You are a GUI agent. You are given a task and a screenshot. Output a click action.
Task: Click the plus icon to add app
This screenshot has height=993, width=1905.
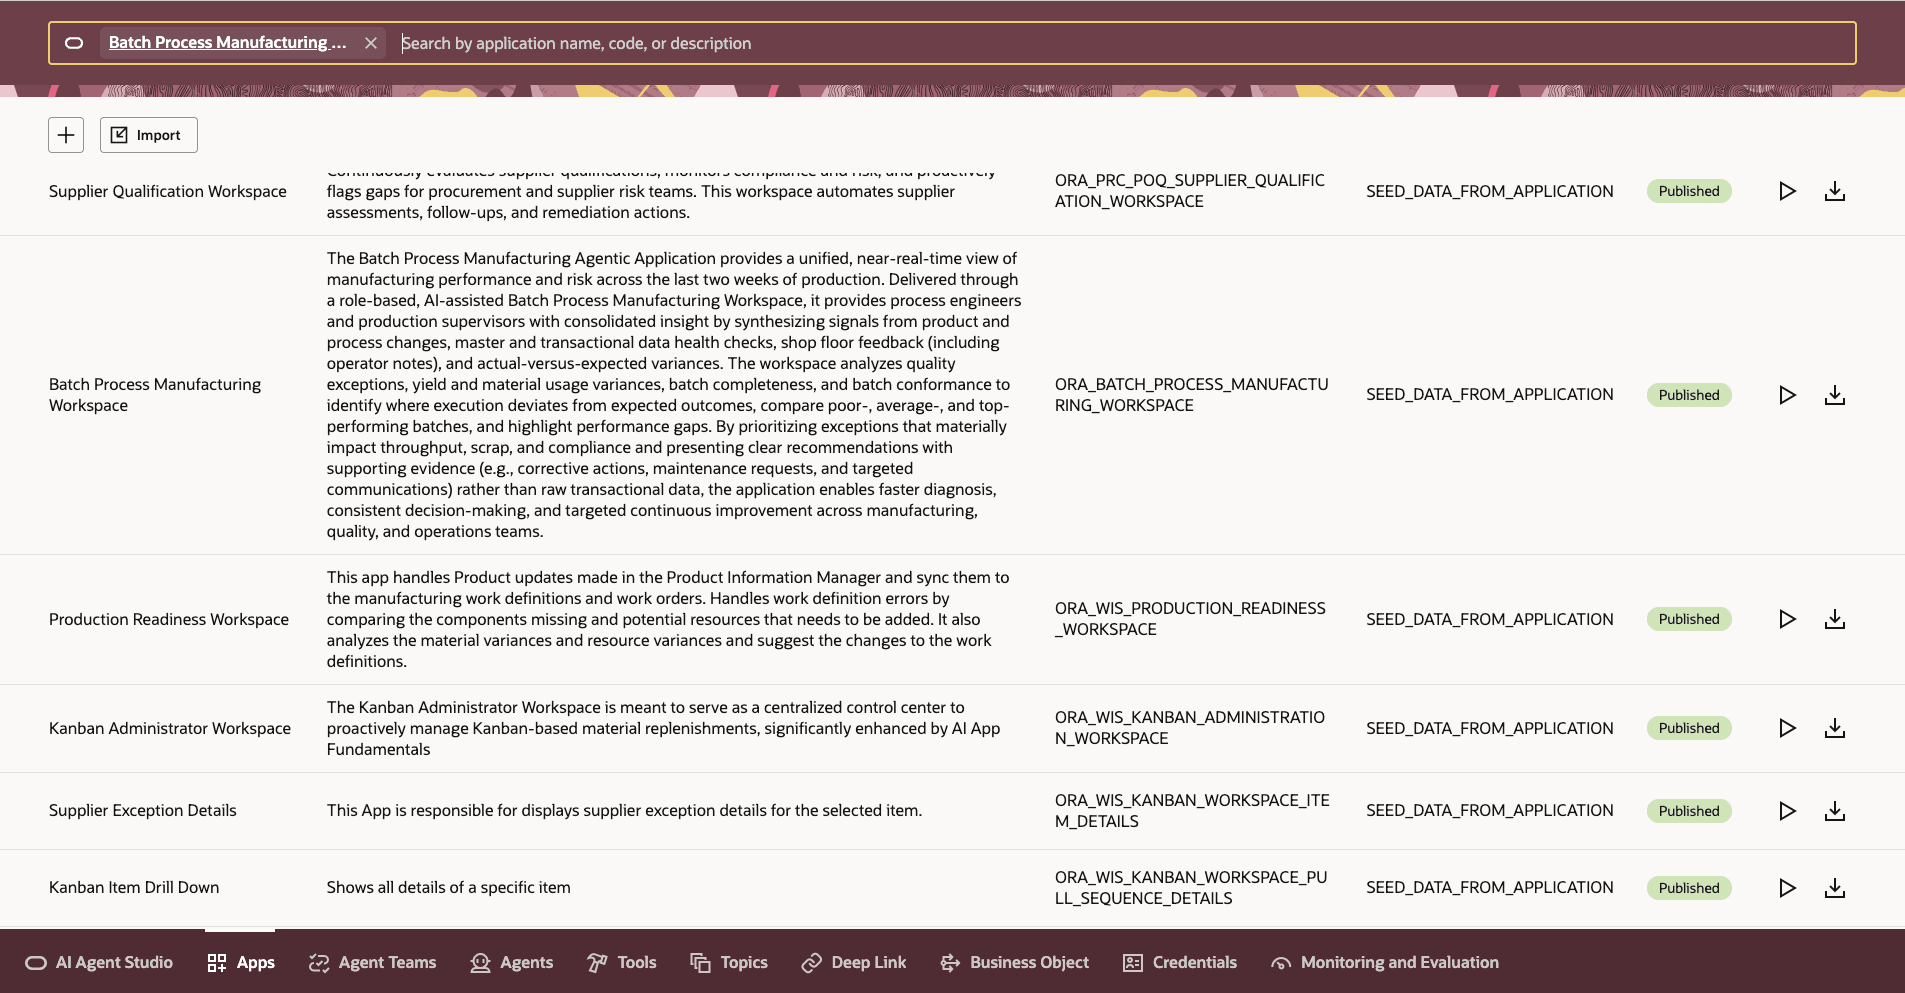(x=66, y=135)
